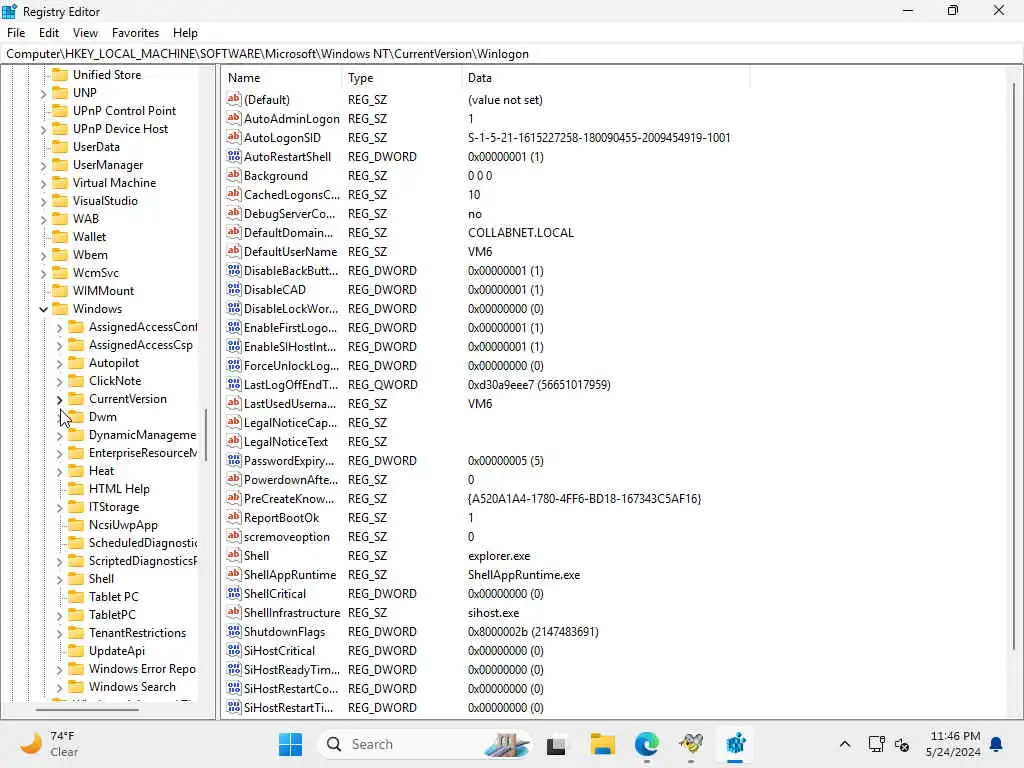Select the scremoveoption value name
This screenshot has width=1024, height=768.
click(286, 537)
